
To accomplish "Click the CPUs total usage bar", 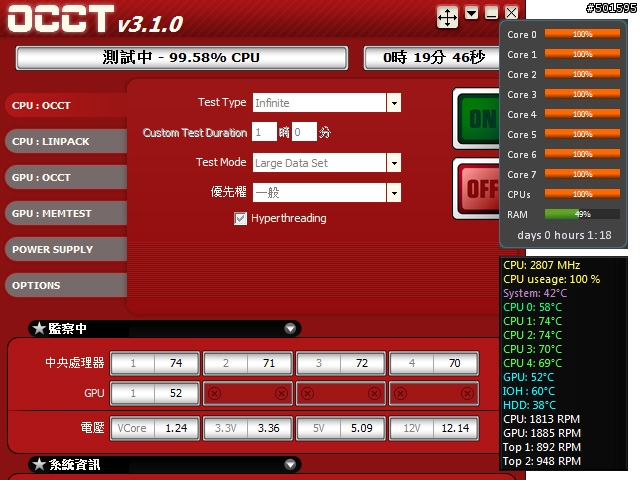I will [582, 194].
